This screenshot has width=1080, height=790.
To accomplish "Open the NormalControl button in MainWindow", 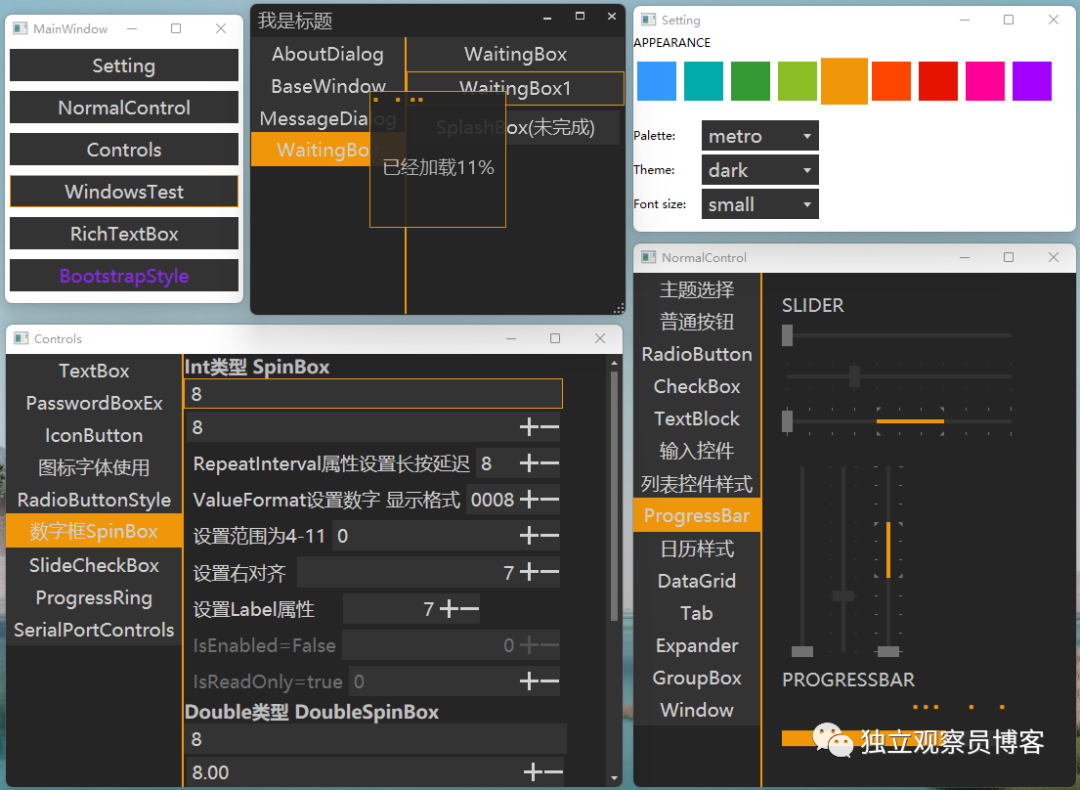I will tap(124, 107).
